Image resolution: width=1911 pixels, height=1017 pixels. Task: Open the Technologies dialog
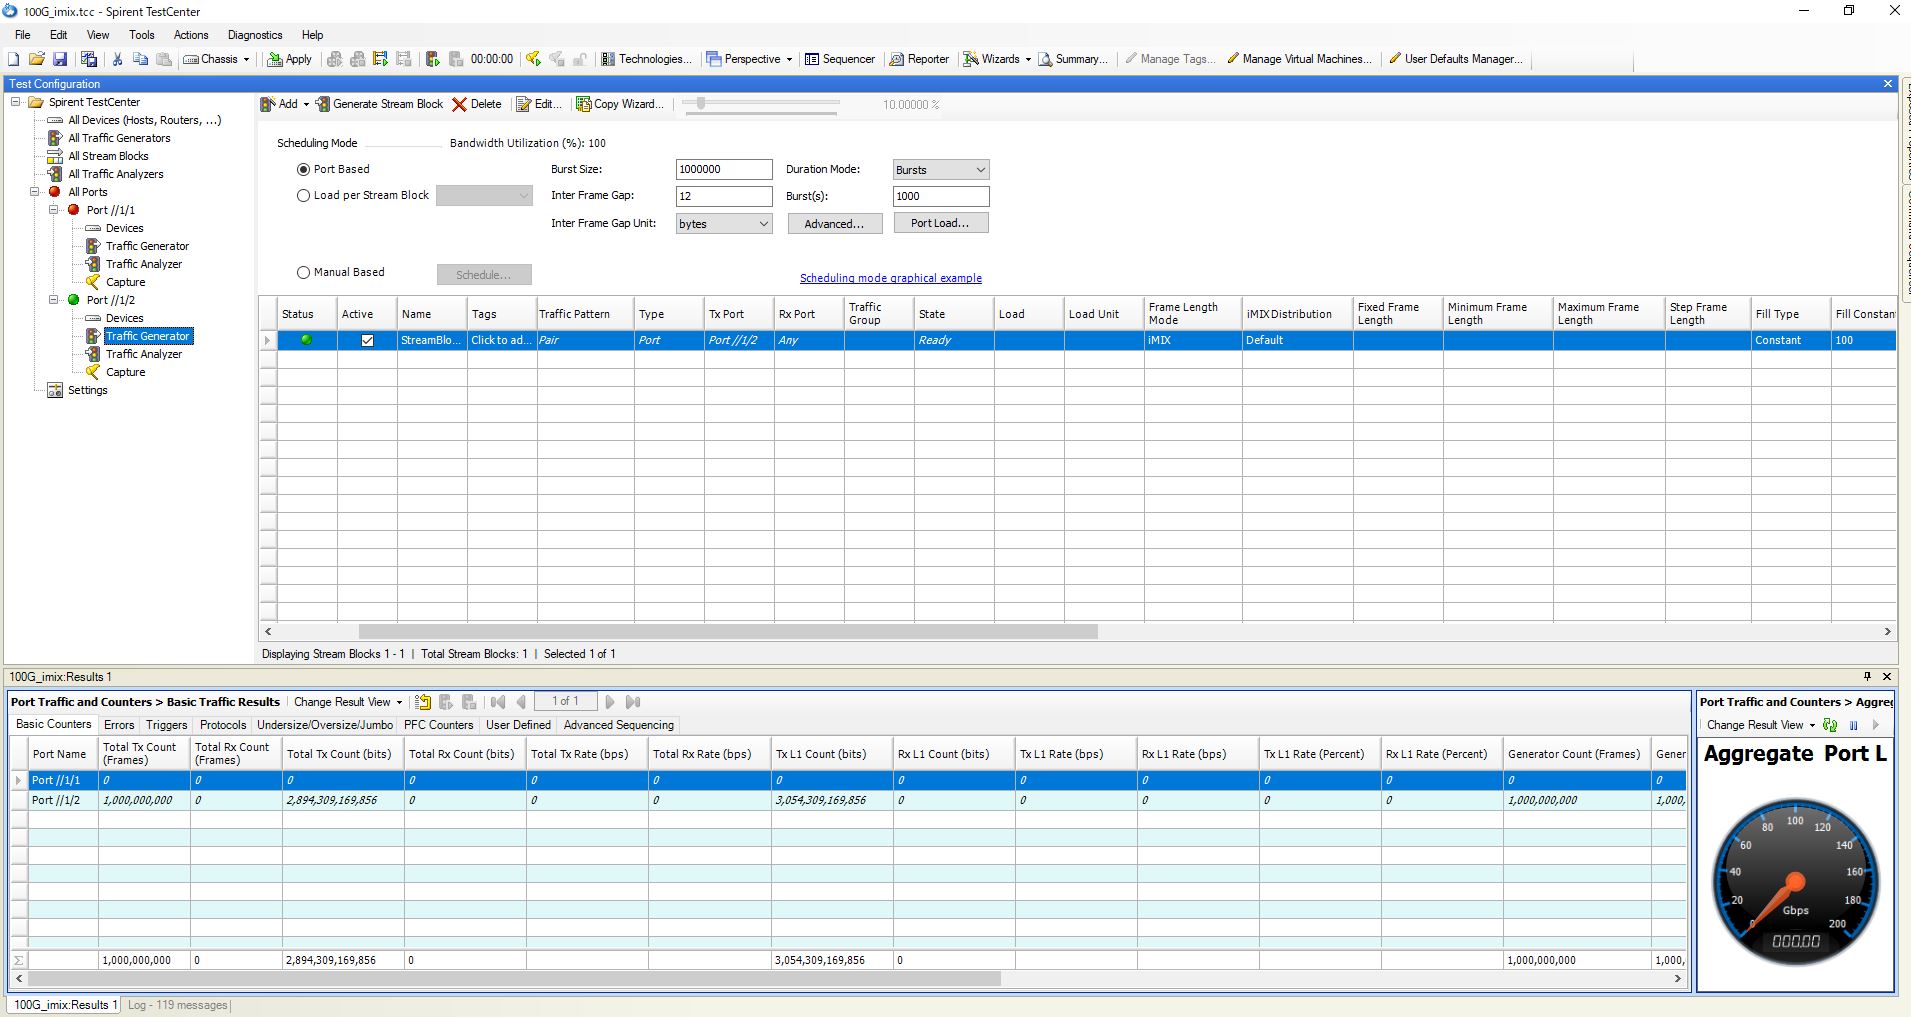646,59
